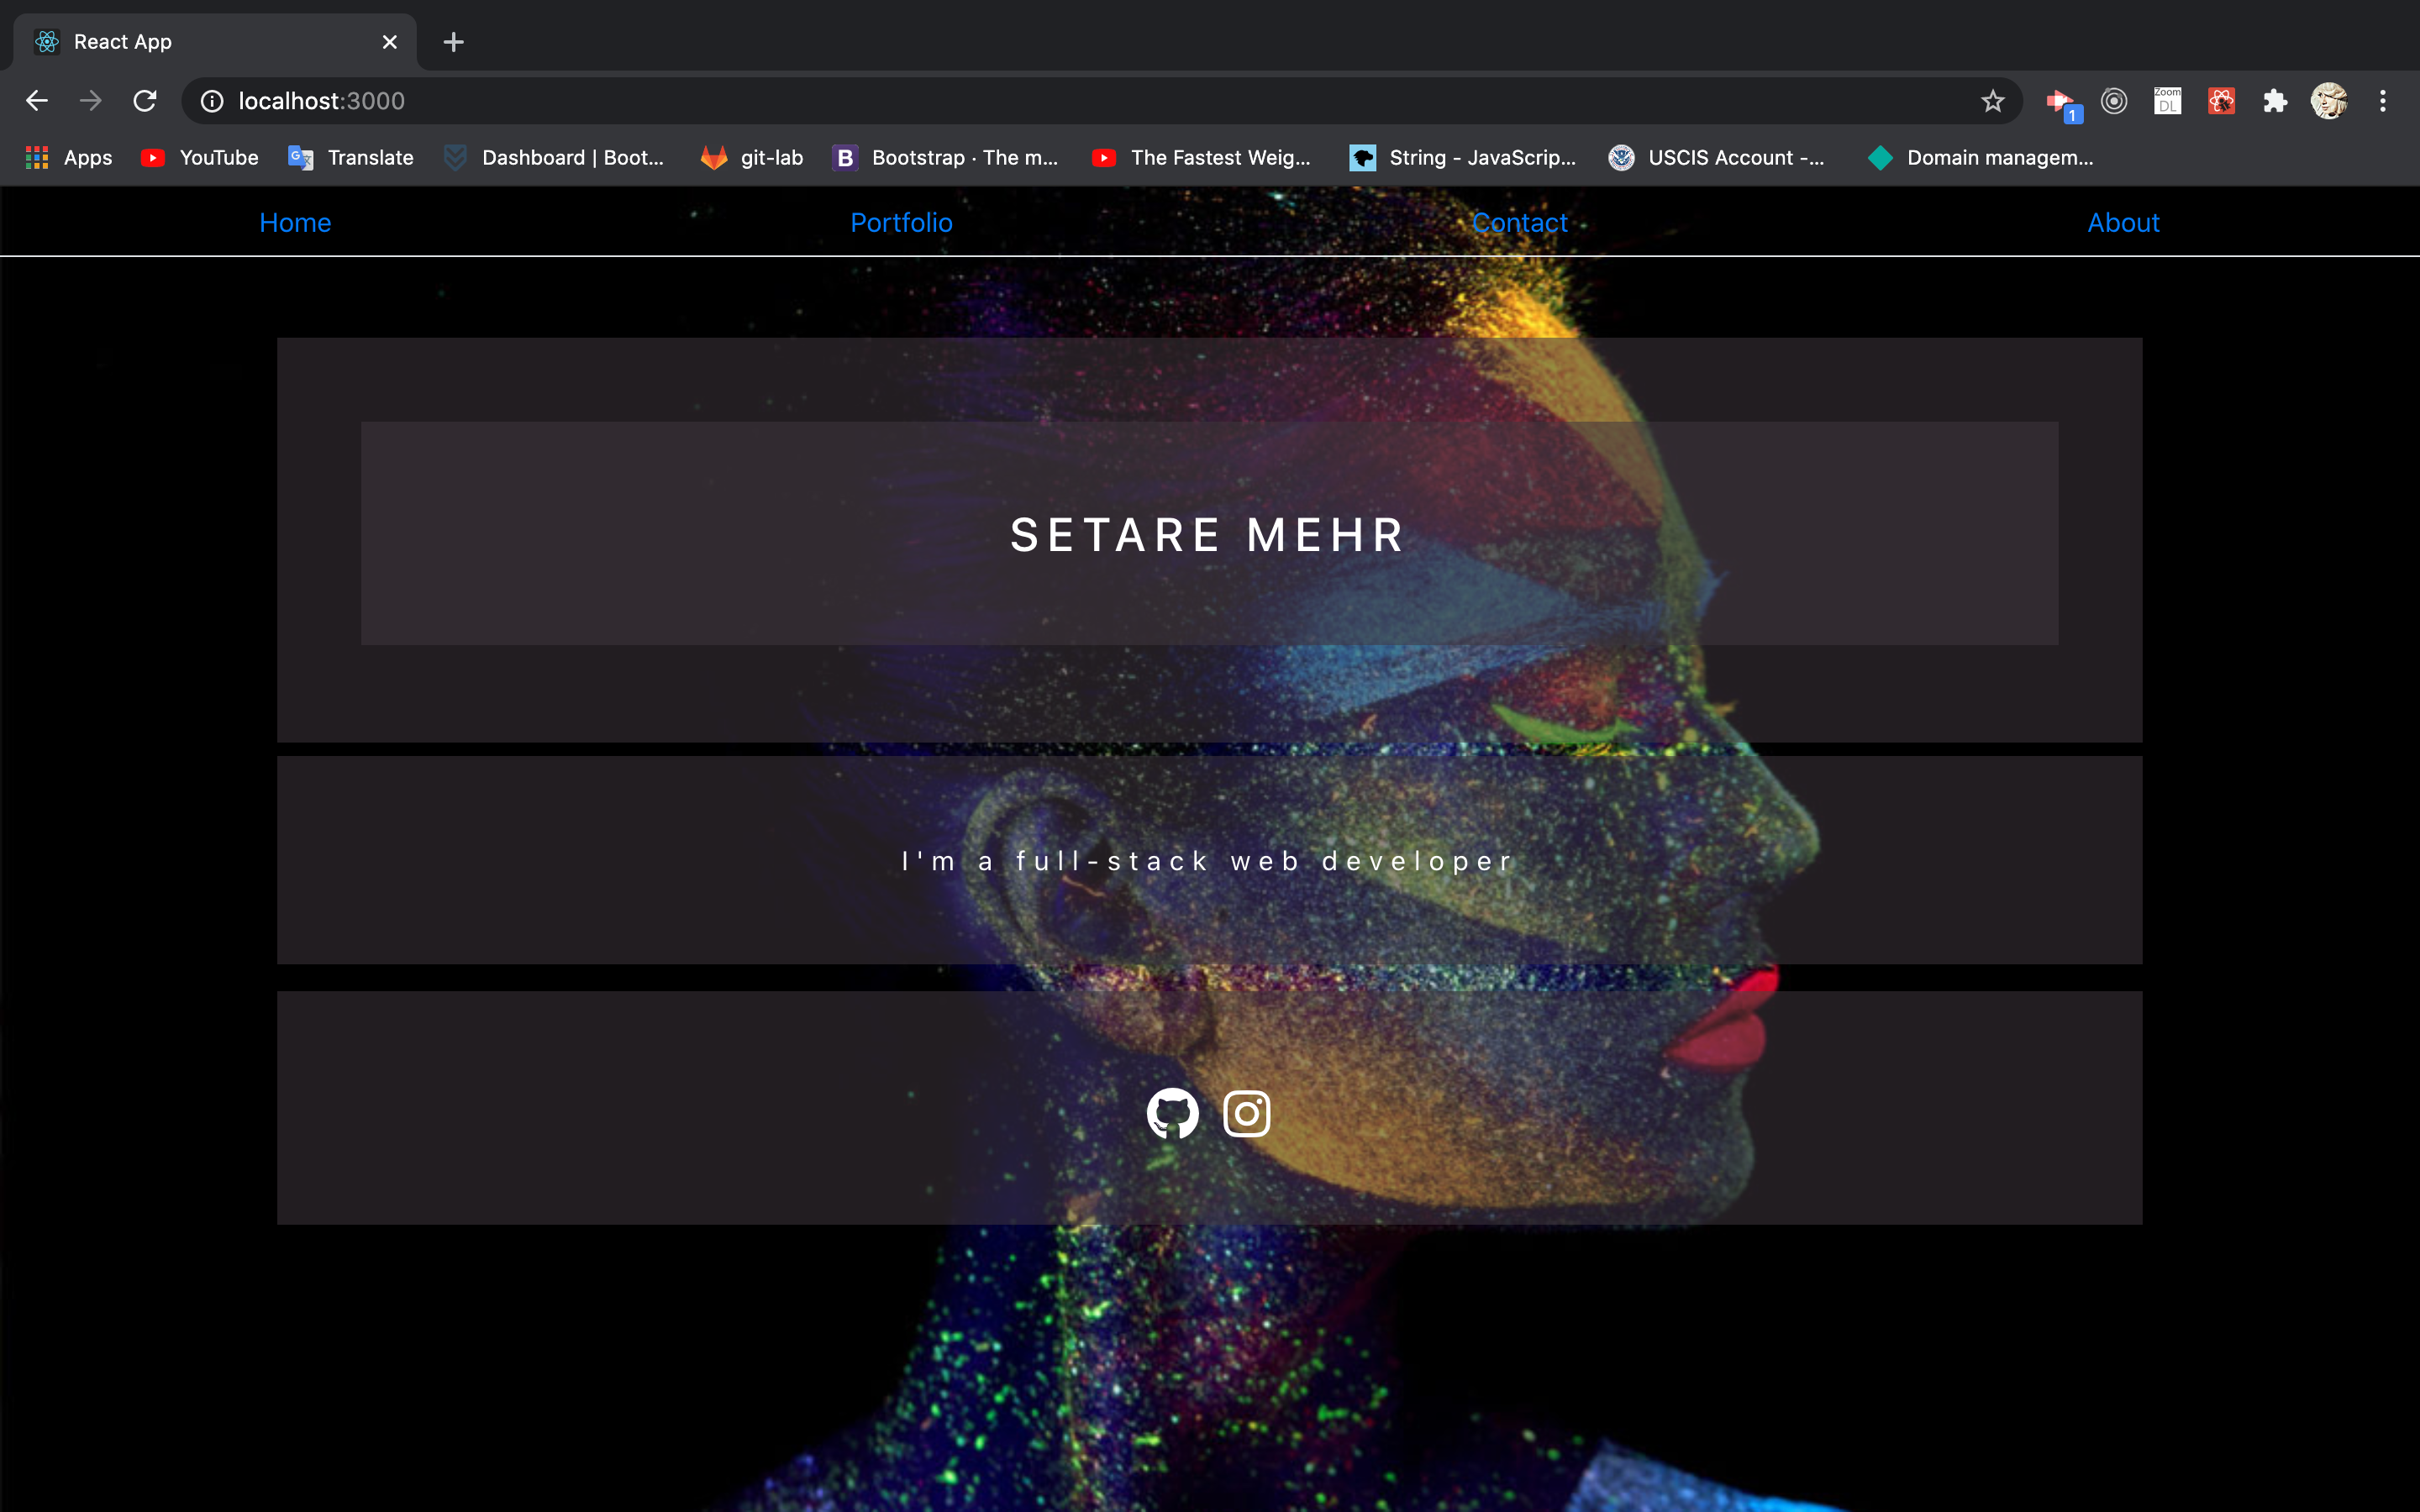
Task: Open the Dashboard | Boot... bookmark
Action: click(x=553, y=158)
